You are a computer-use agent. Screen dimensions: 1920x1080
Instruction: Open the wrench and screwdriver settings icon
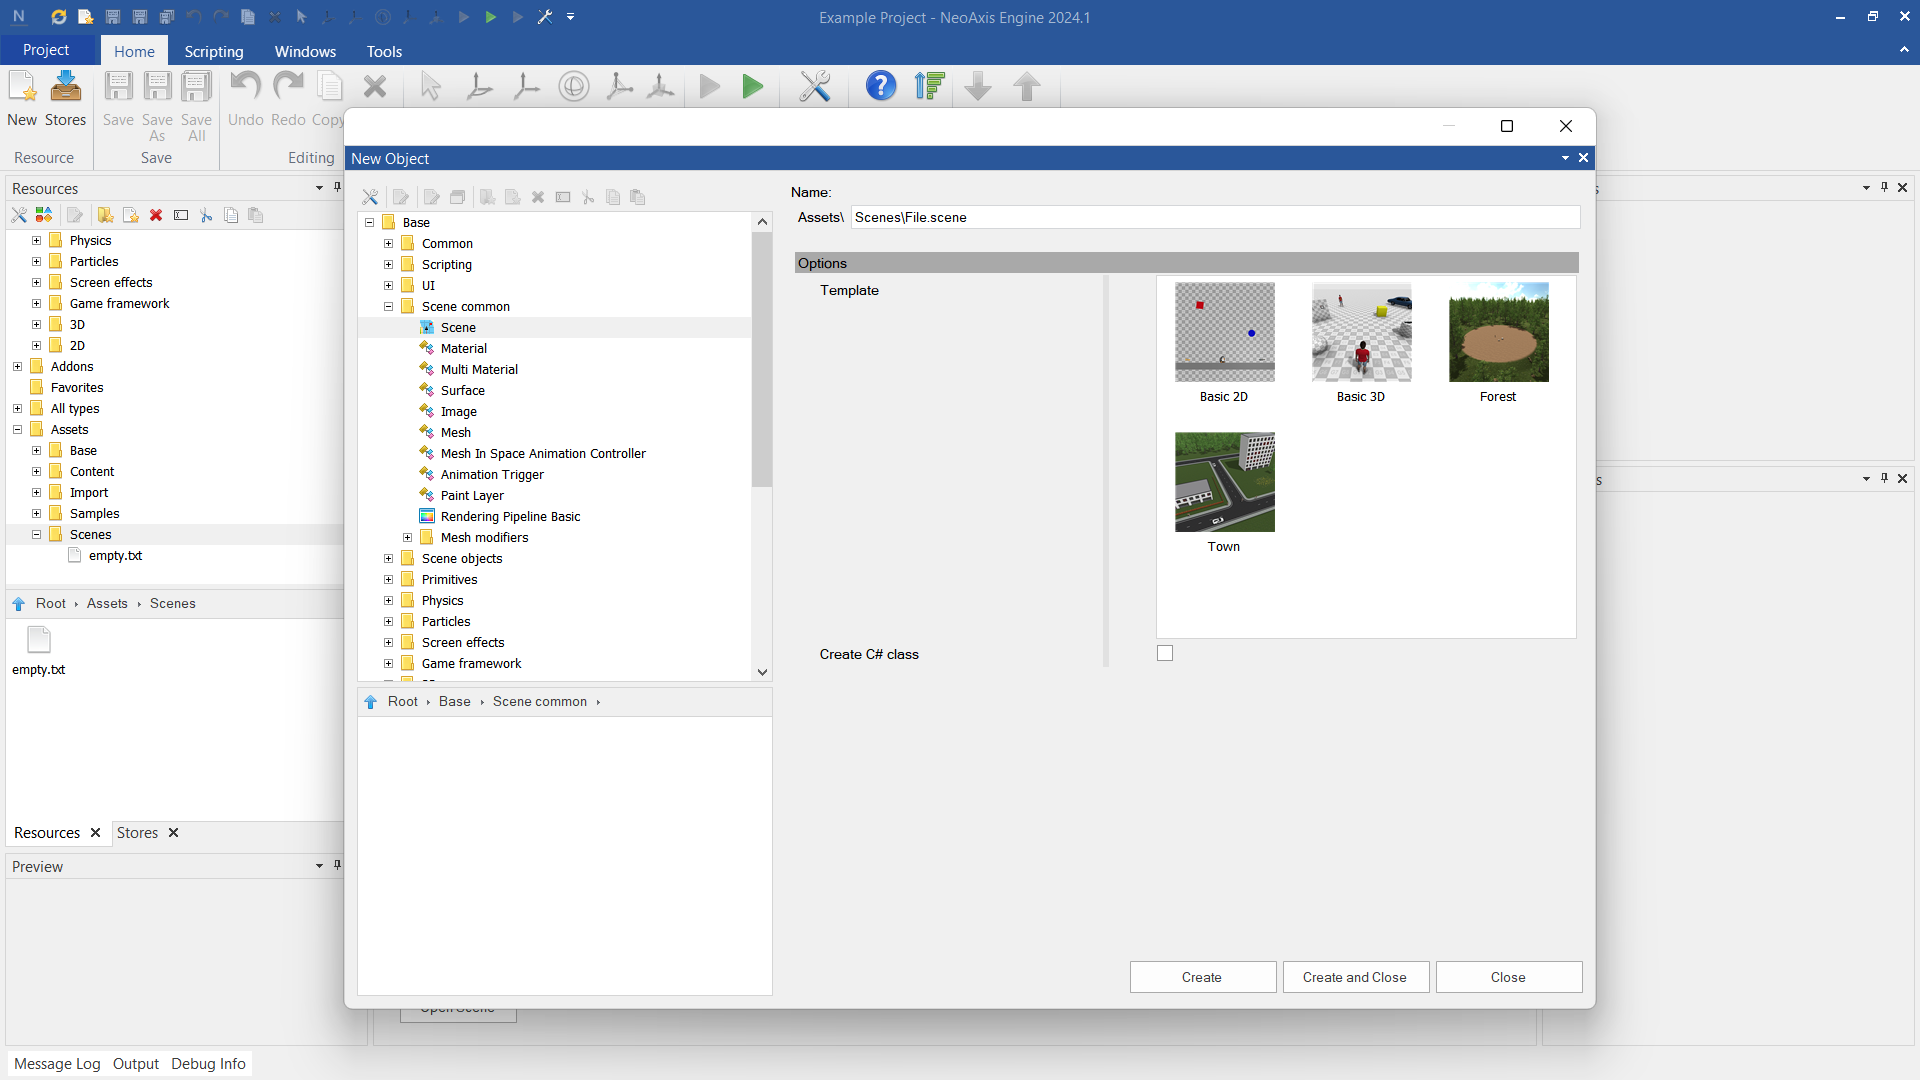tap(815, 87)
